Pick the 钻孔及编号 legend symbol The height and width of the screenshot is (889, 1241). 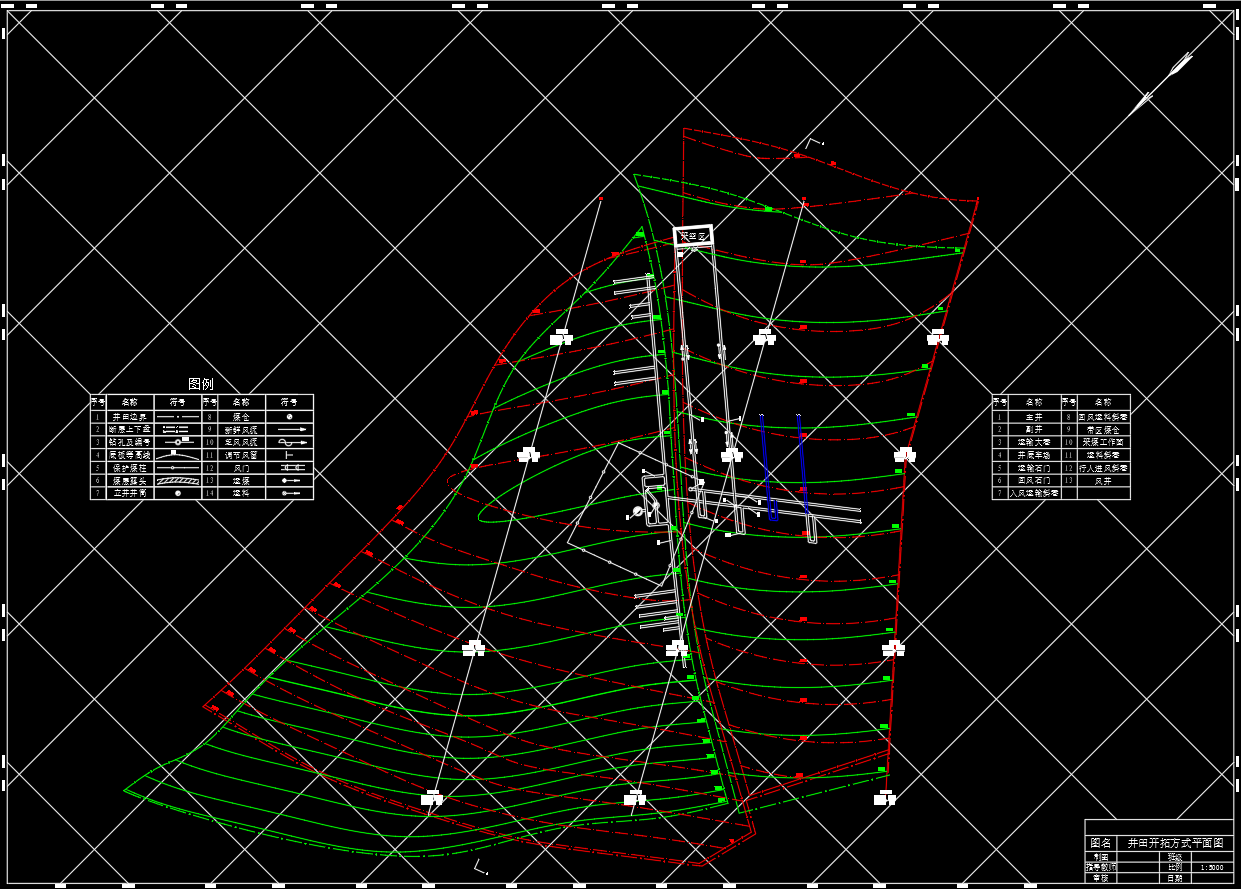(x=176, y=441)
